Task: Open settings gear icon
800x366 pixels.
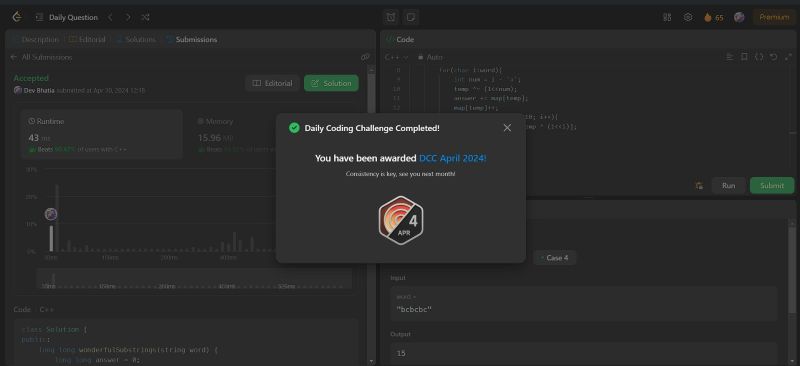Action: (688, 17)
